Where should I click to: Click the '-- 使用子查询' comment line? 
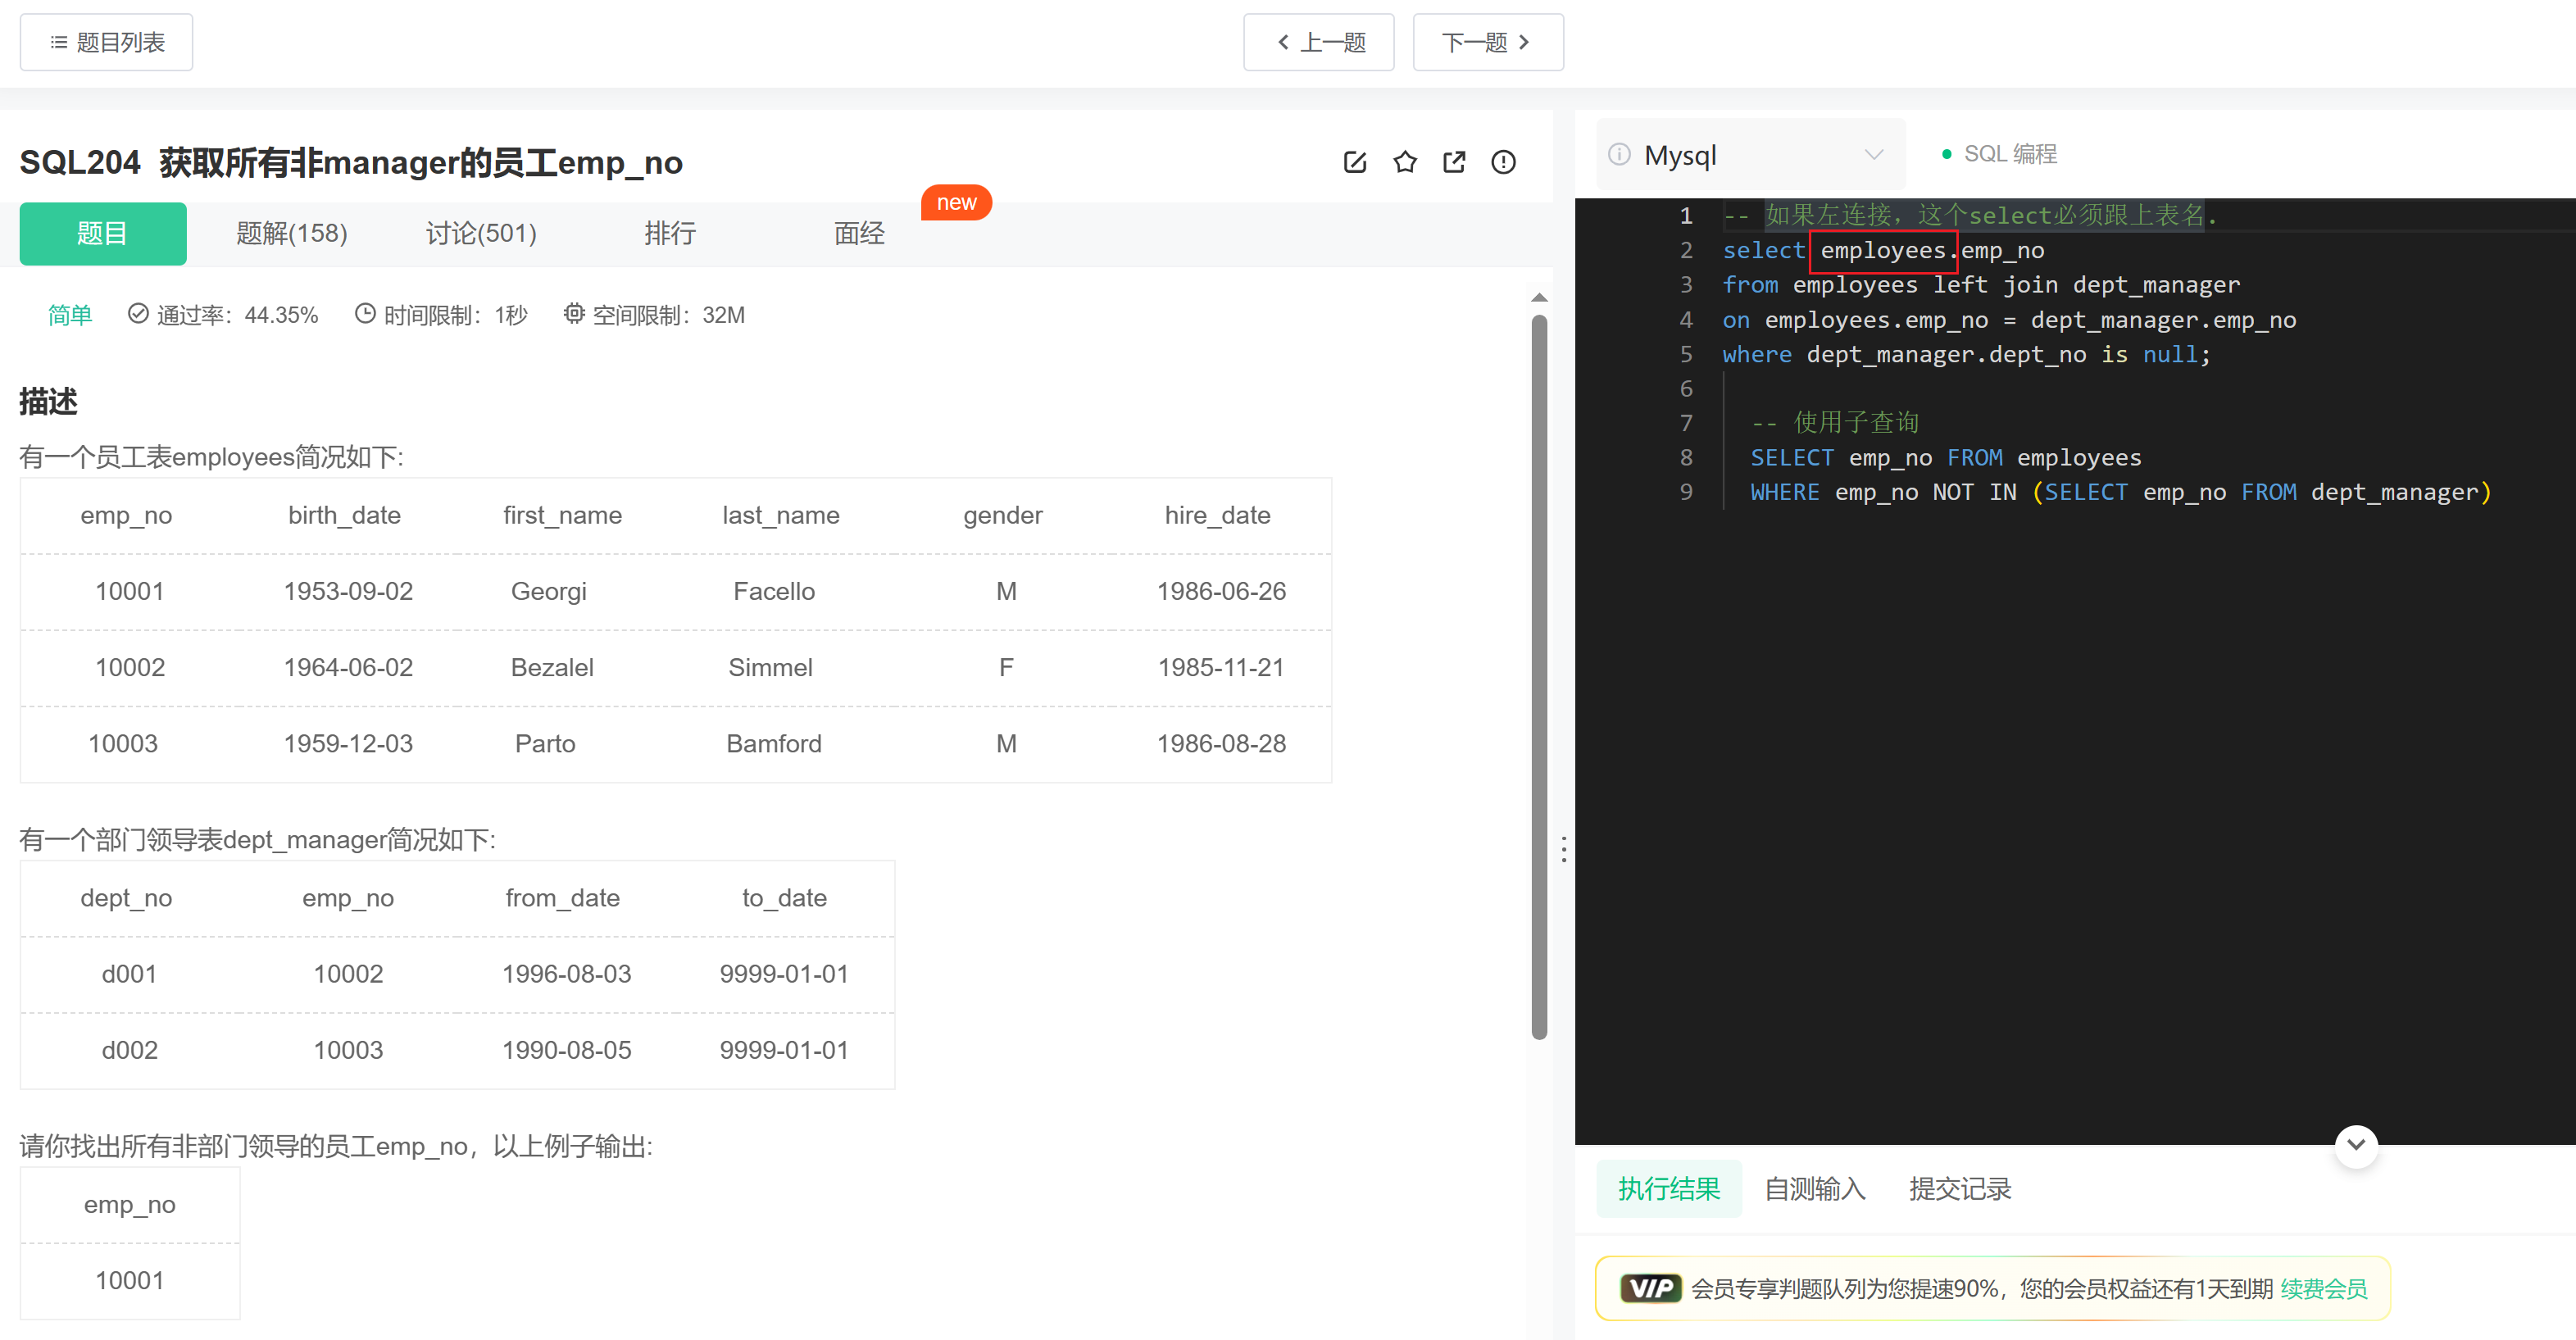click(1835, 422)
